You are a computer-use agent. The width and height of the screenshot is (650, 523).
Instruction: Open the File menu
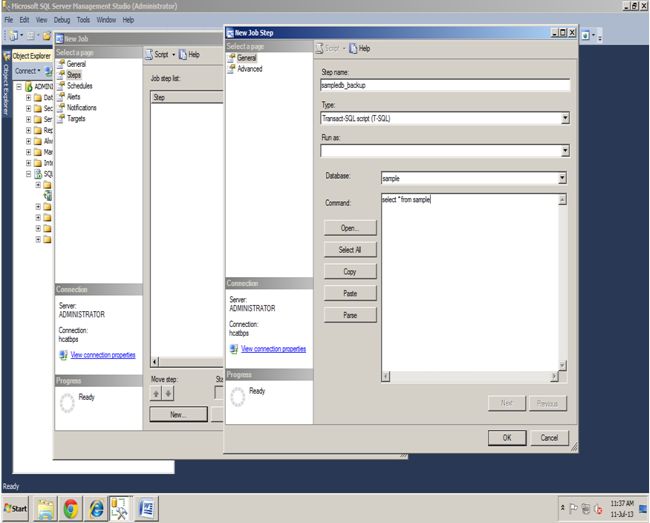click(x=9, y=20)
